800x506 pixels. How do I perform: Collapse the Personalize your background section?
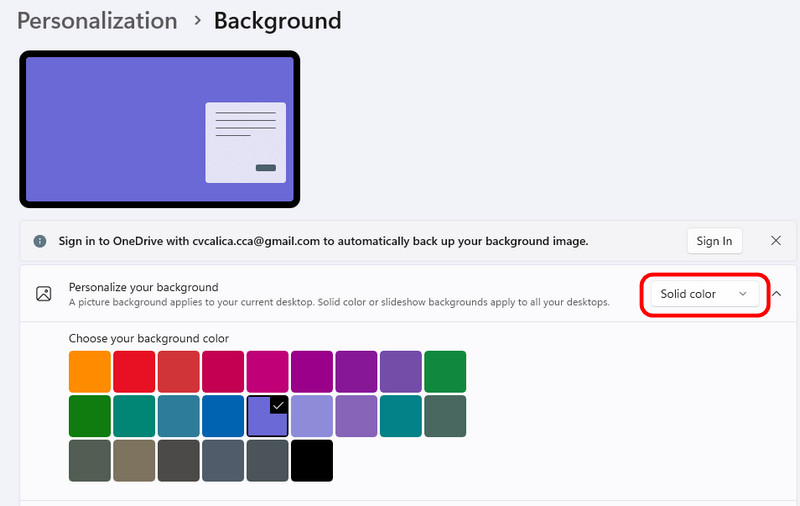777,294
